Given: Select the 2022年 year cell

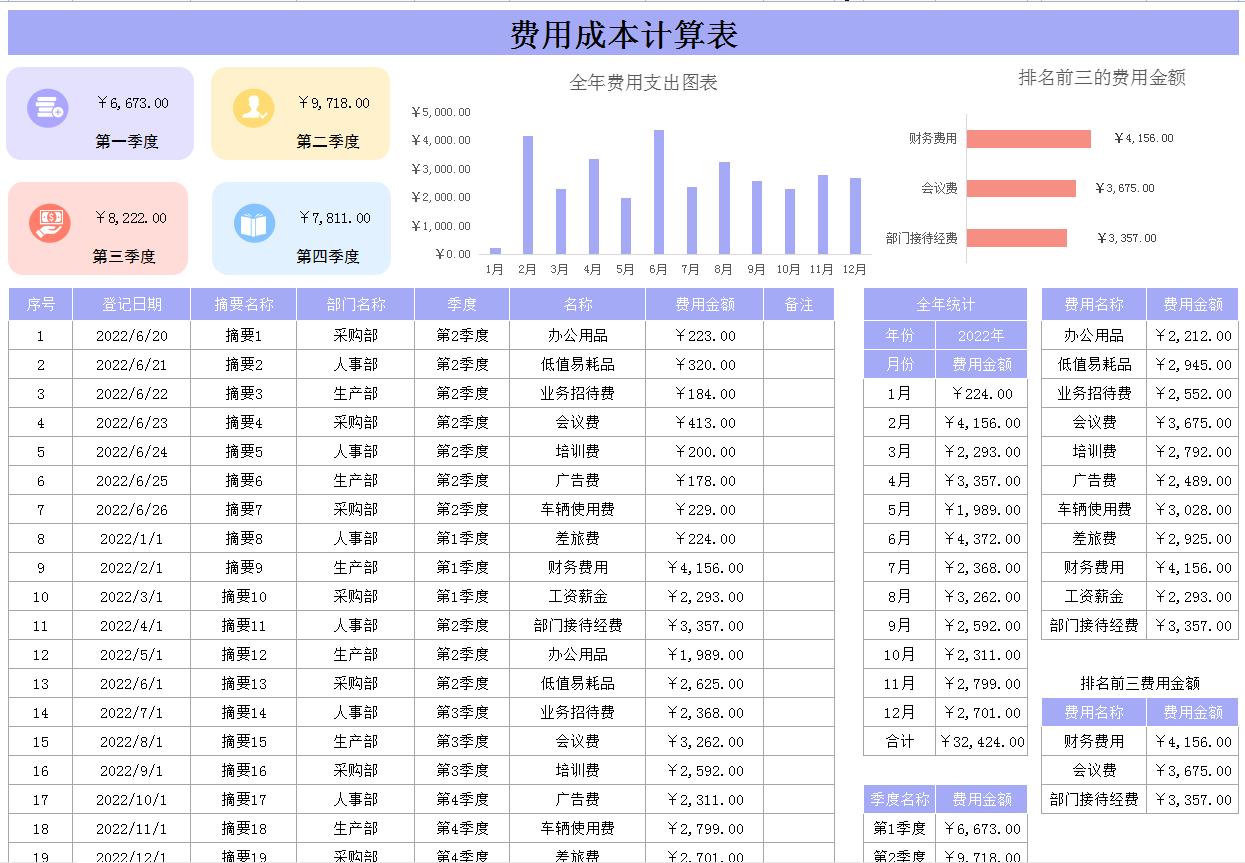Looking at the screenshot, I should (981, 335).
